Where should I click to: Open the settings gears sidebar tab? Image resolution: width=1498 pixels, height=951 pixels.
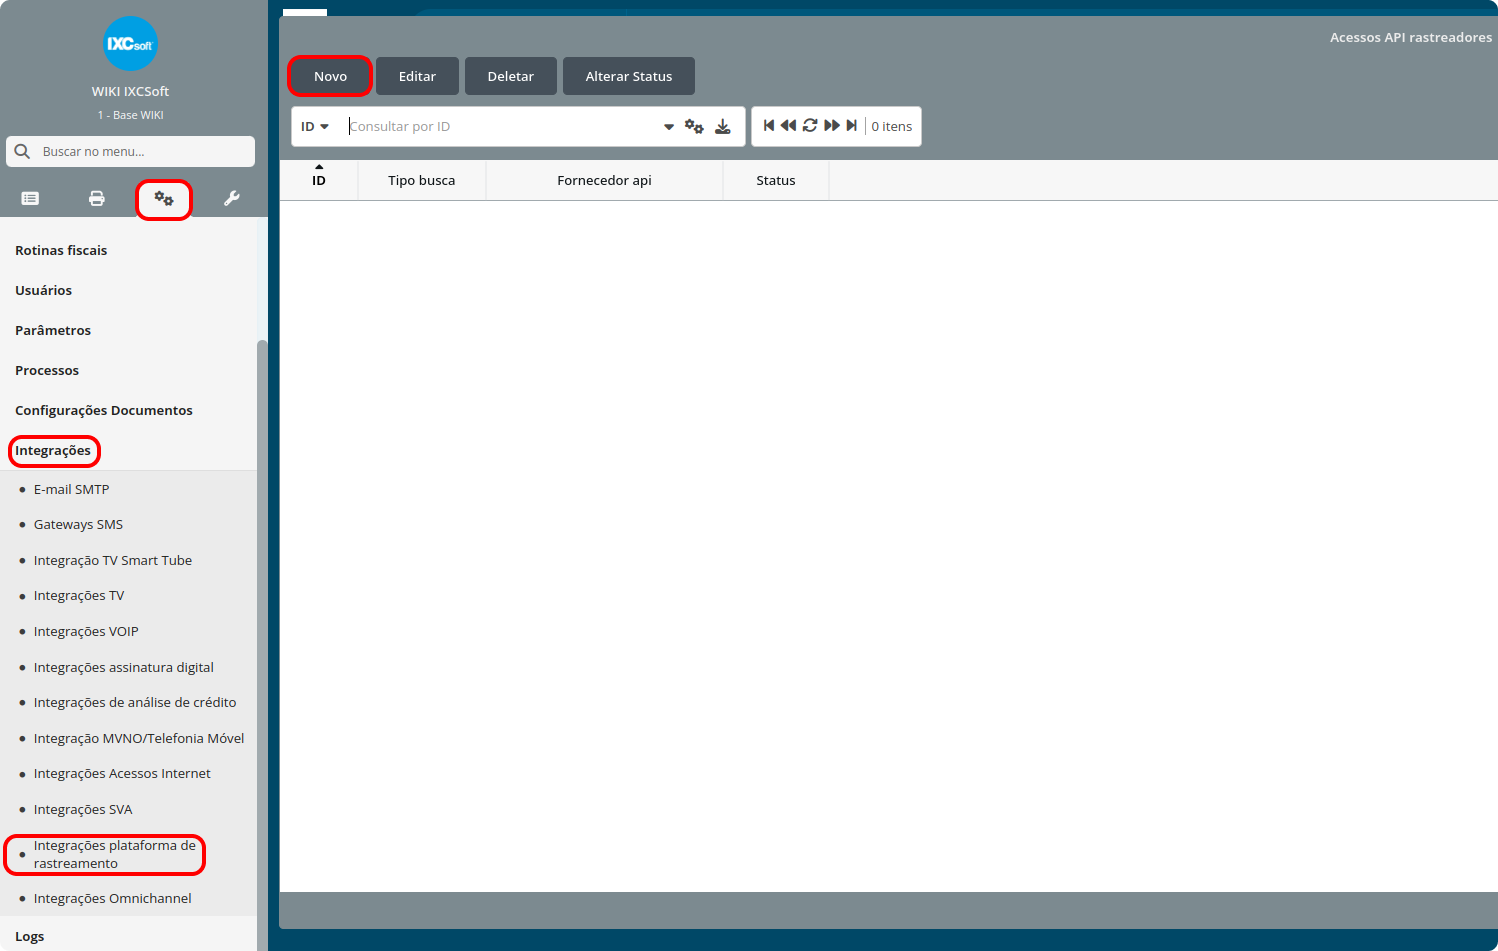[x=164, y=199]
